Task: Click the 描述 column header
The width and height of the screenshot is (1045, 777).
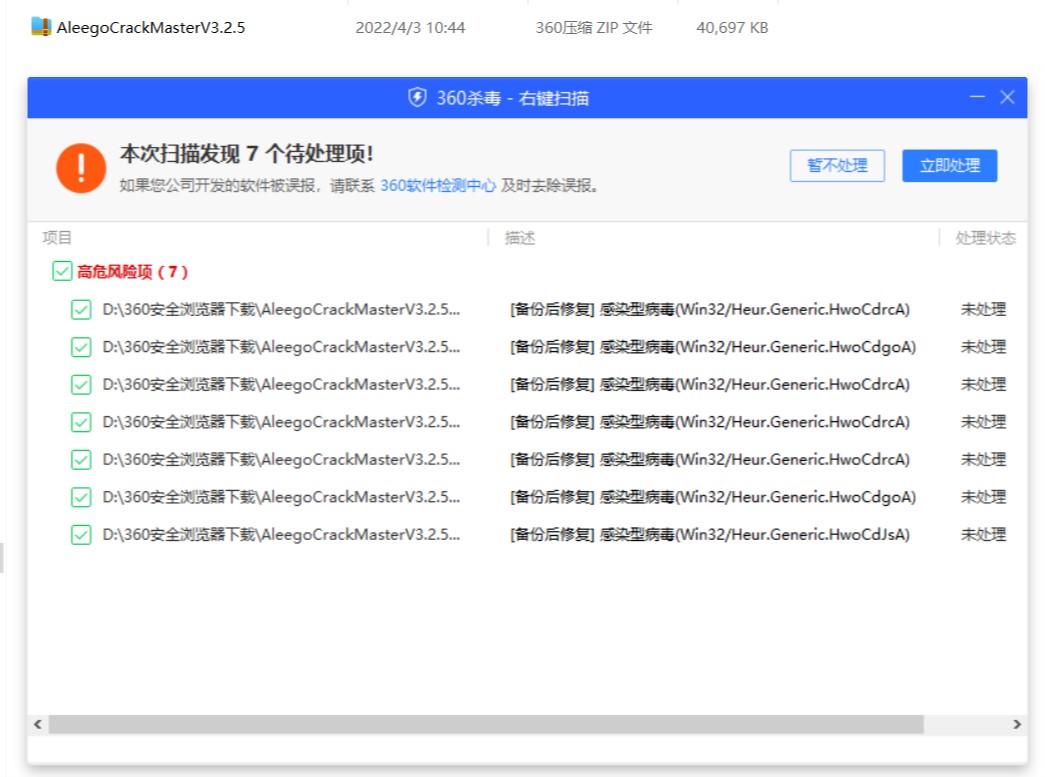Action: coord(520,238)
